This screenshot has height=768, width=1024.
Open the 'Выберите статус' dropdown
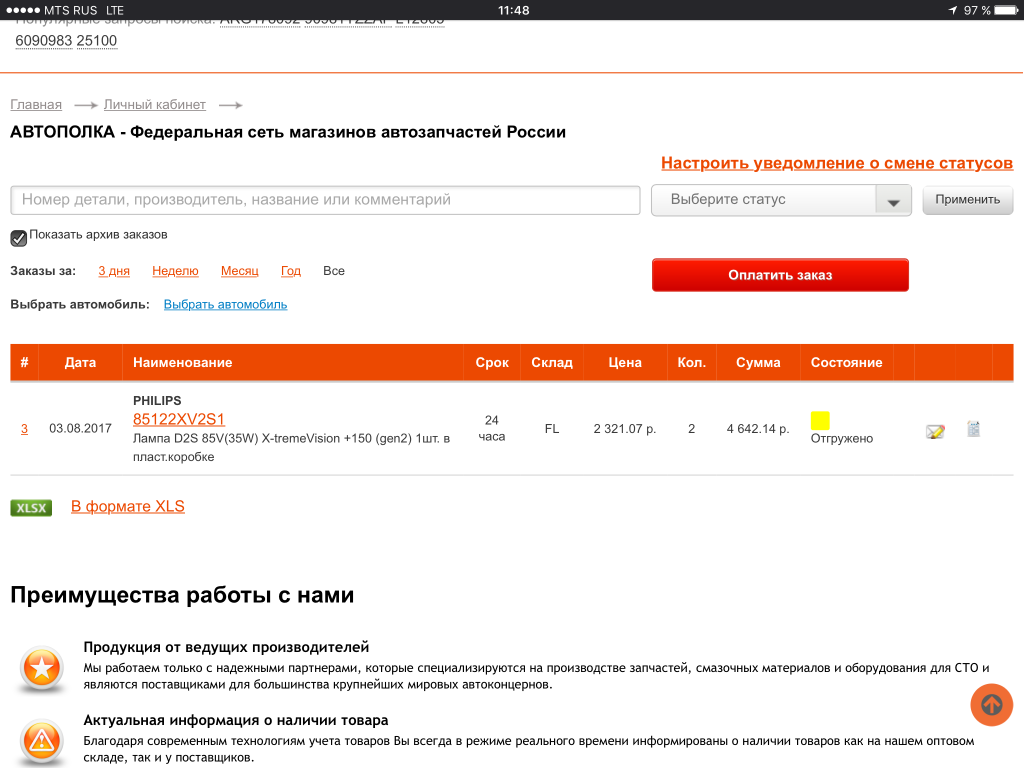765,200
